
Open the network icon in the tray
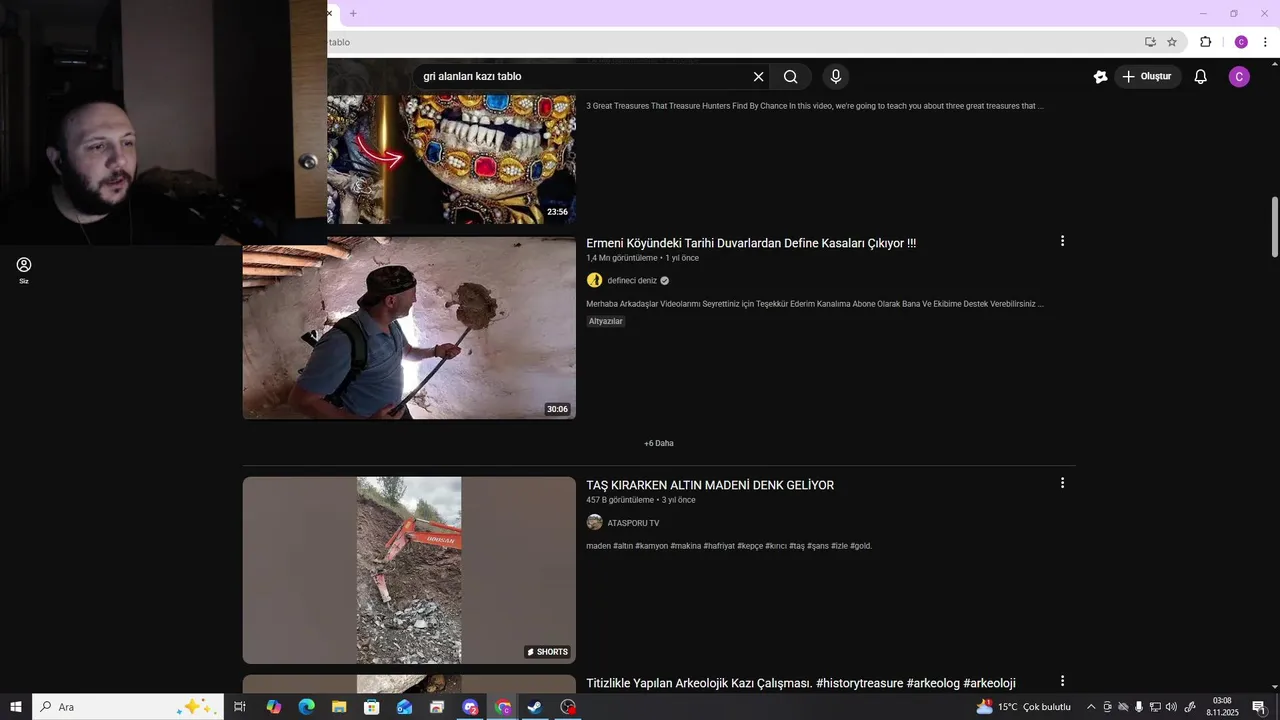point(1155,707)
